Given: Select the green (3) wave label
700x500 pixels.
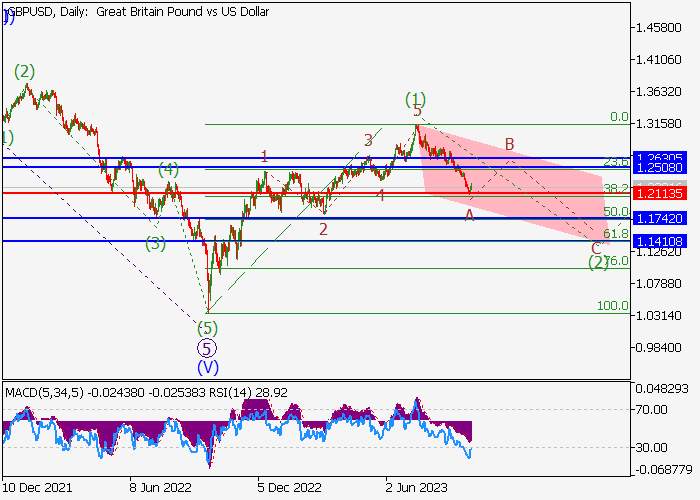Looking at the screenshot, I should click(155, 244).
